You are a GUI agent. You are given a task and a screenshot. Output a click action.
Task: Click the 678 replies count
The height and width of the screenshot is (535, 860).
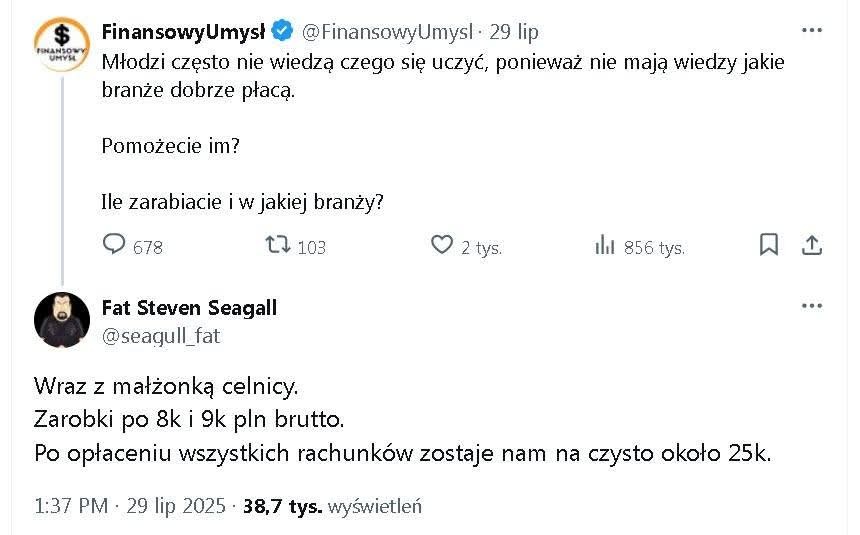[147, 247]
